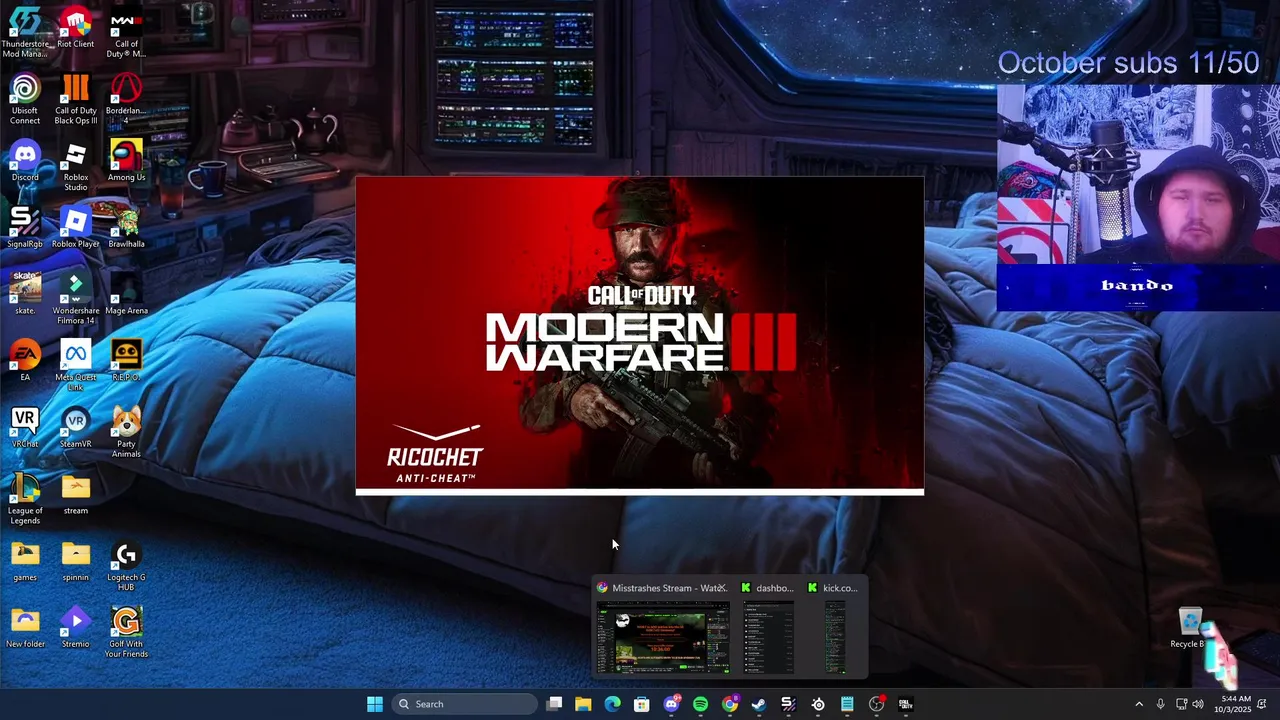Expand hidden system tray icons

click(1138, 704)
